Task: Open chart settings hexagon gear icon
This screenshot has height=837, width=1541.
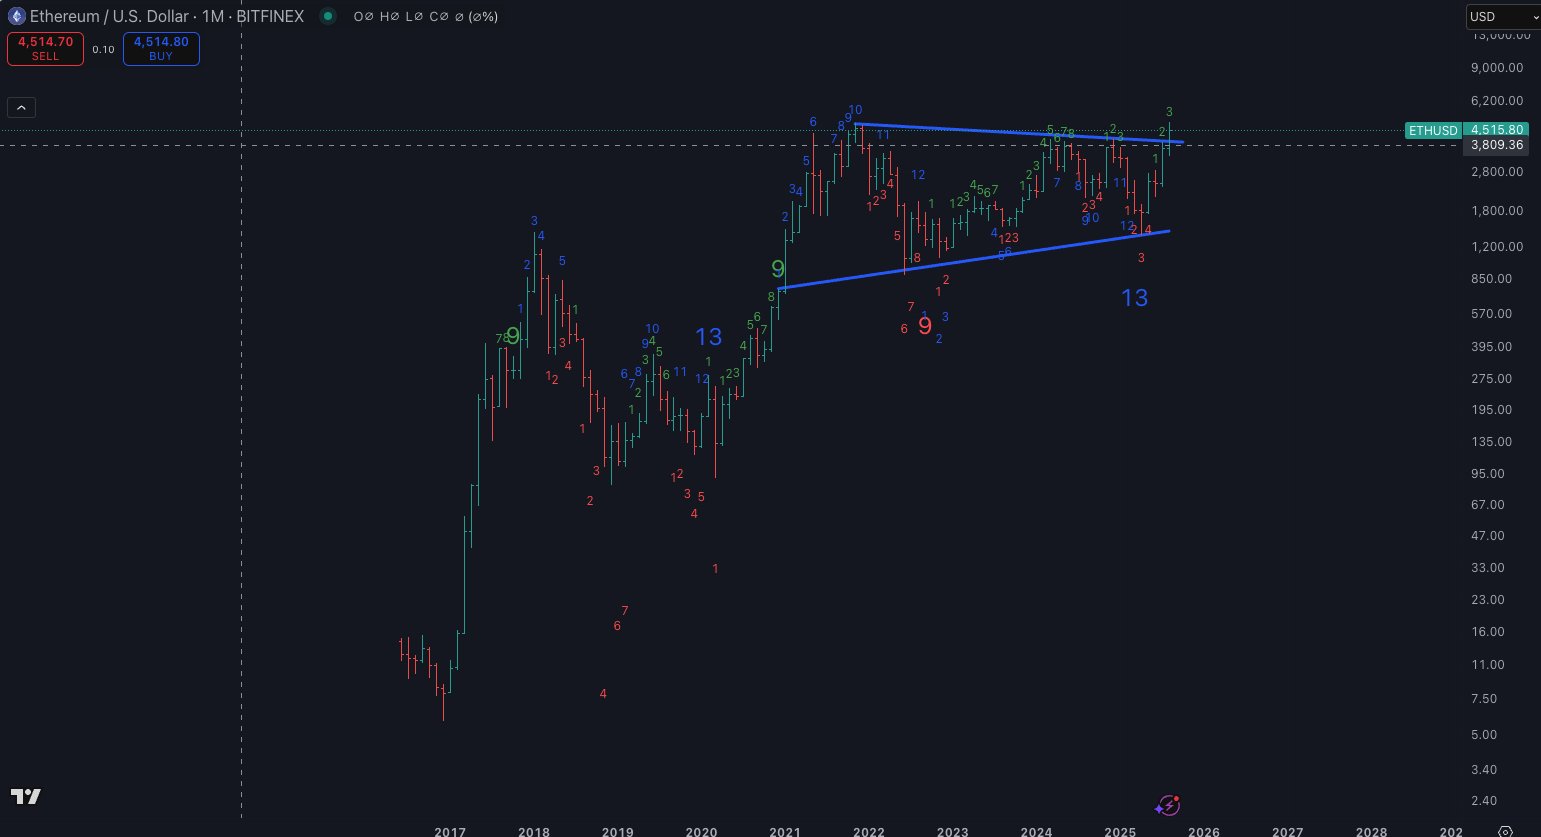Action: pyautogui.click(x=1506, y=831)
